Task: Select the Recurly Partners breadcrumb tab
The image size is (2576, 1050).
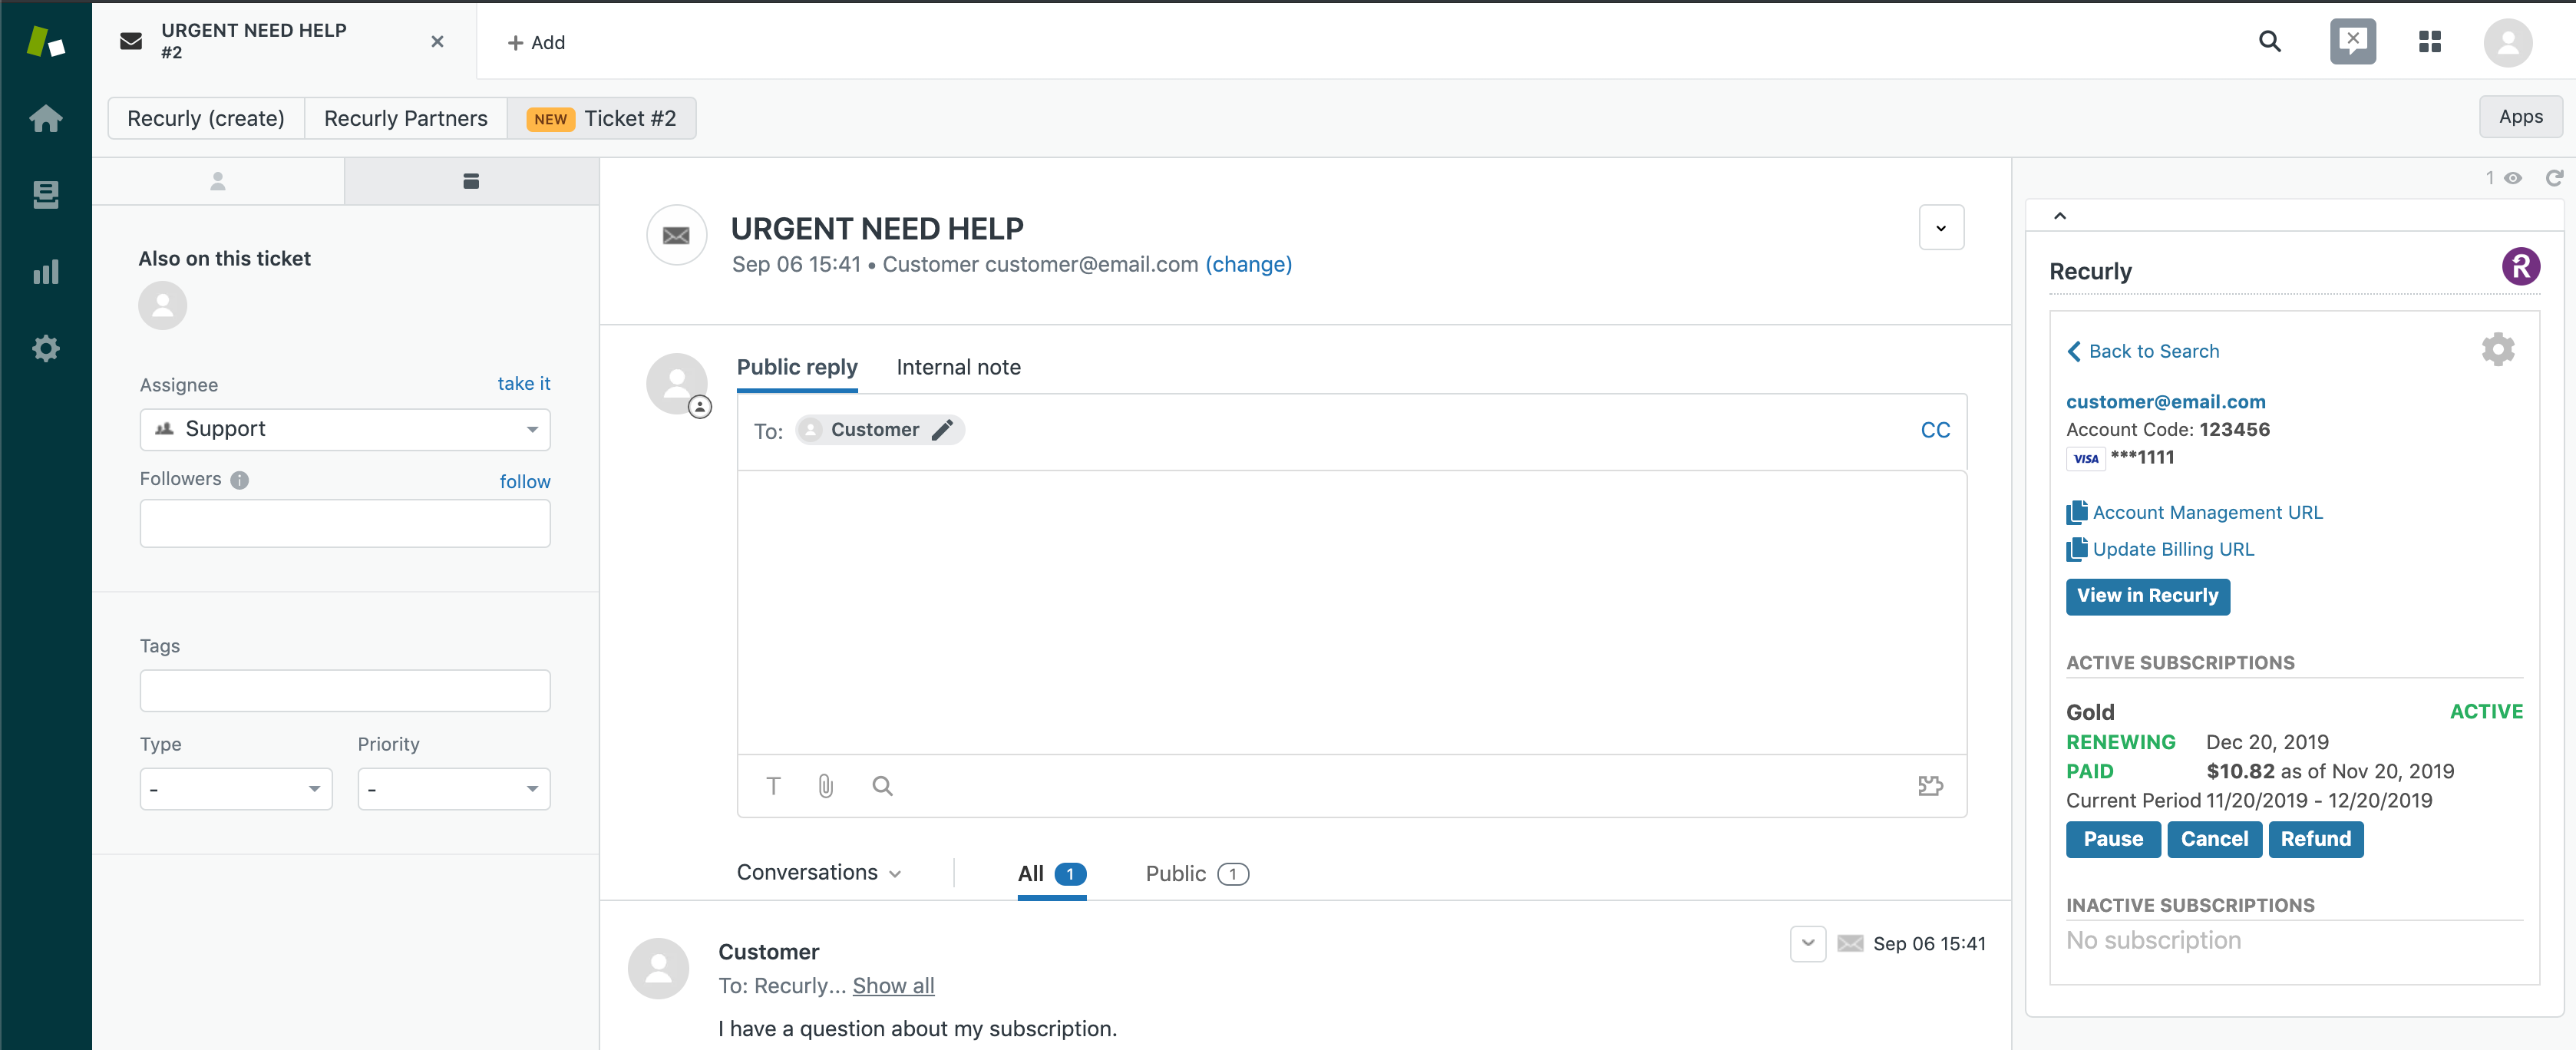Action: 405,119
